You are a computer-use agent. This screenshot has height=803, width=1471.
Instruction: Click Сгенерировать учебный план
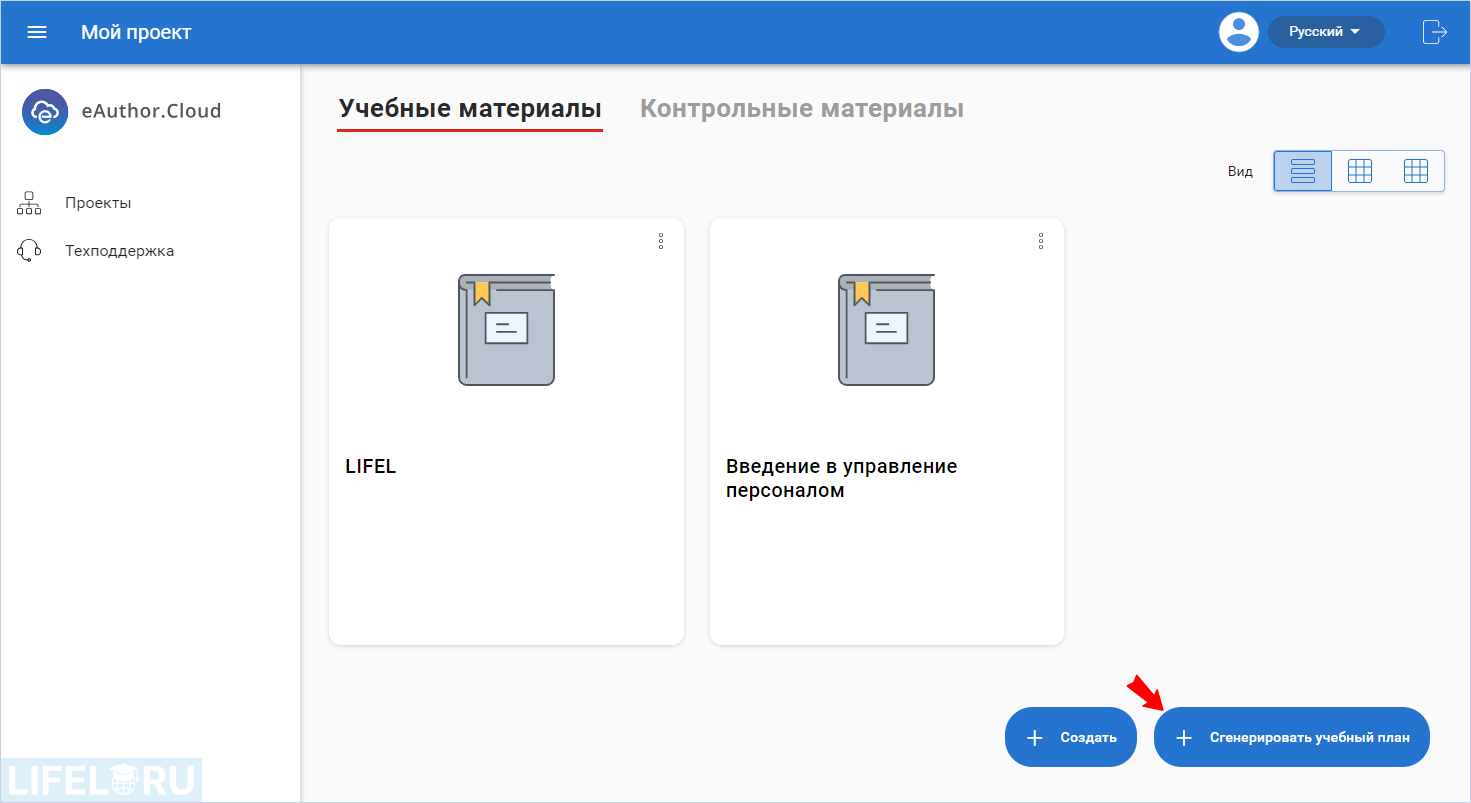(1291, 736)
